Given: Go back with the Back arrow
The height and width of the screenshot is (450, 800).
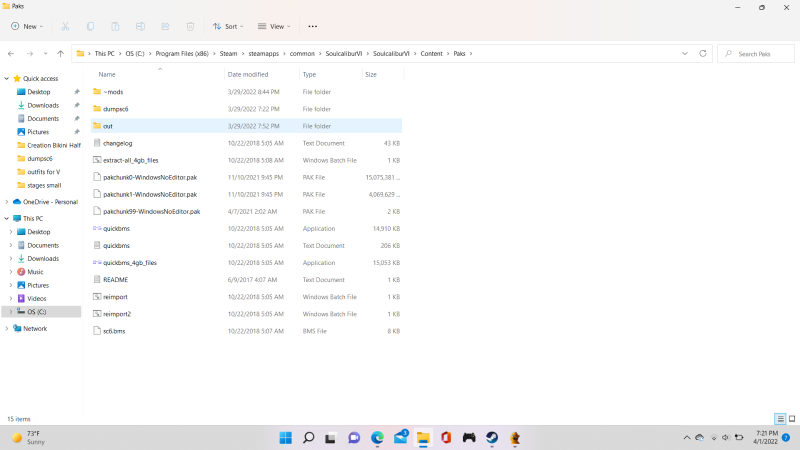Looking at the screenshot, I should click(11, 54).
